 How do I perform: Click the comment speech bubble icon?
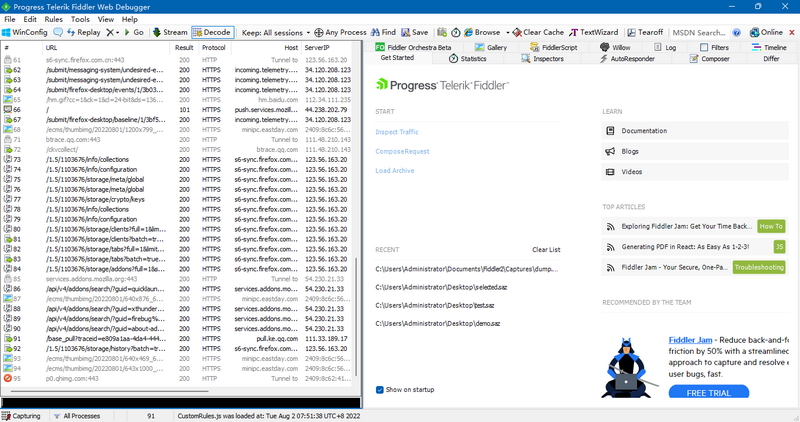58,32
